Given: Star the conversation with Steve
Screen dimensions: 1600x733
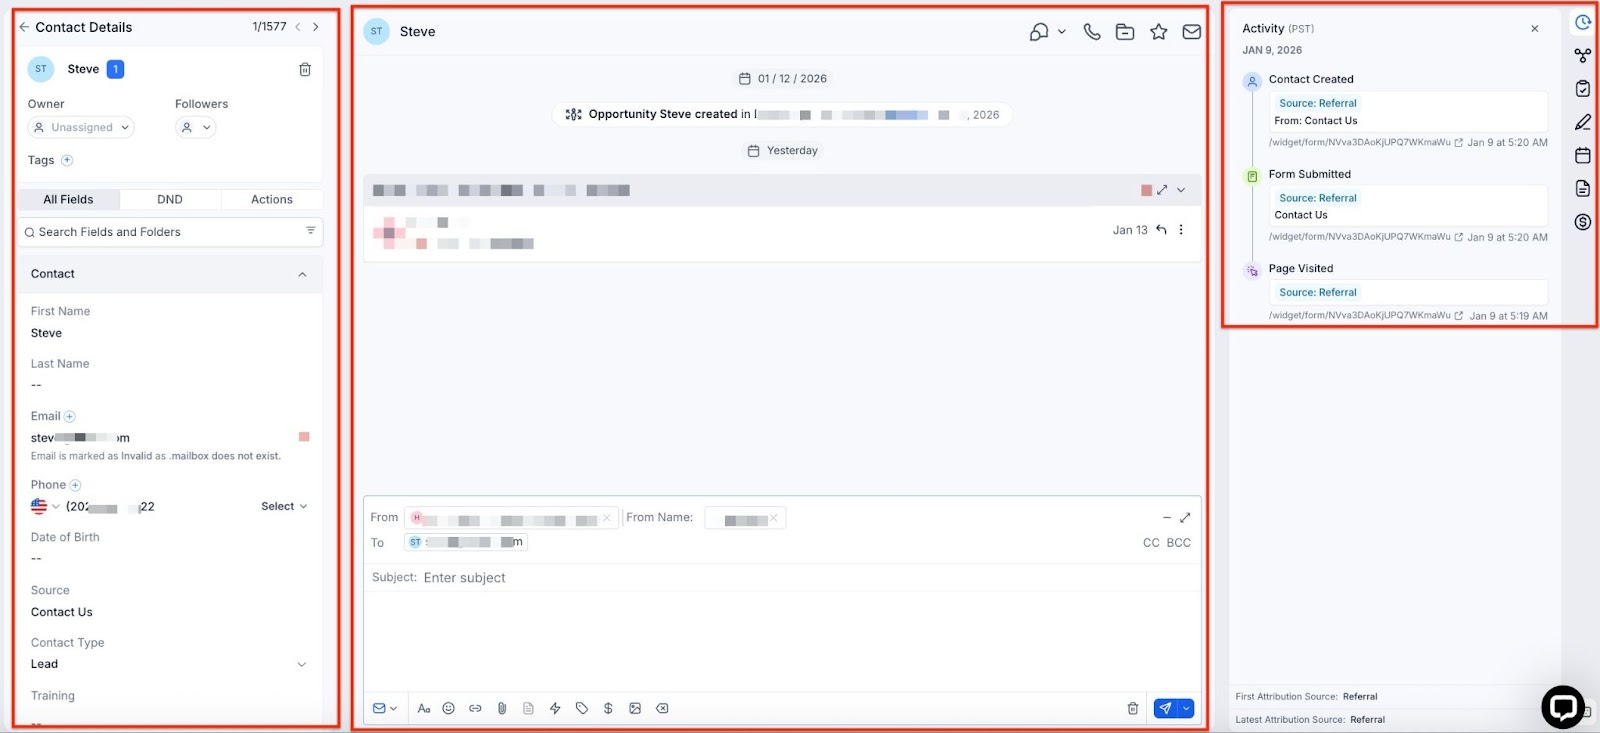Looking at the screenshot, I should tap(1159, 32).
